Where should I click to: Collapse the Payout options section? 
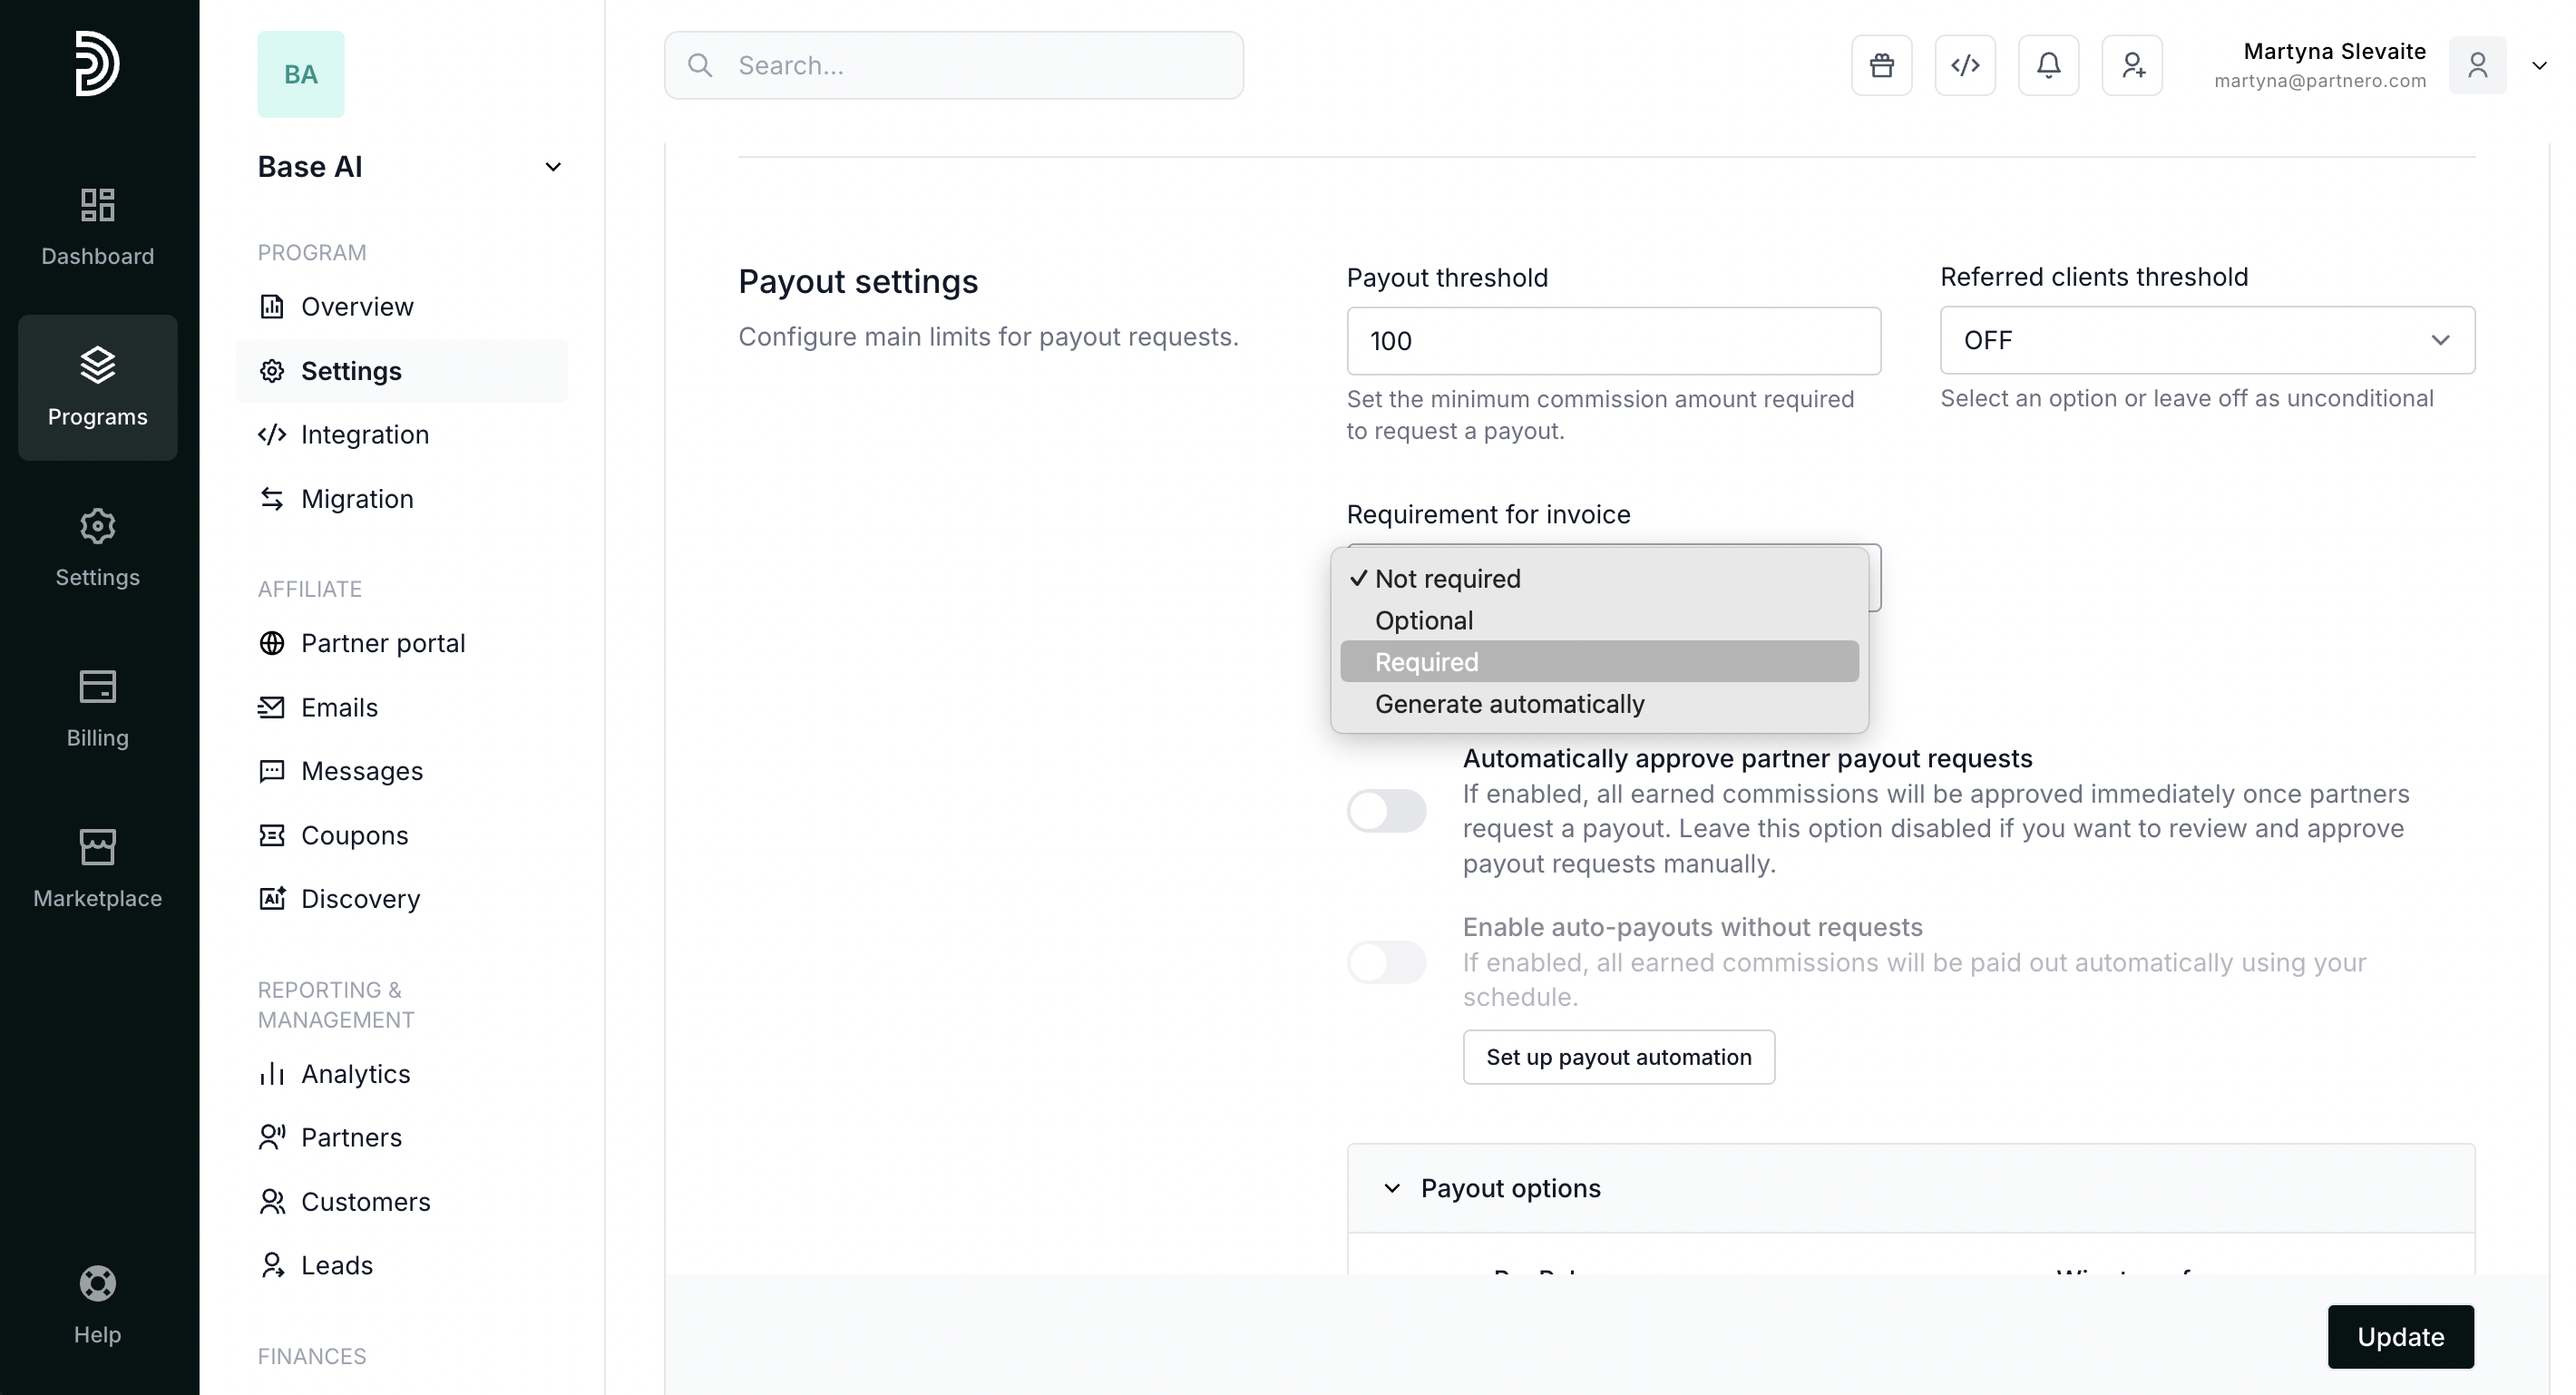pyautogui.click(x=1392, y=1188)
